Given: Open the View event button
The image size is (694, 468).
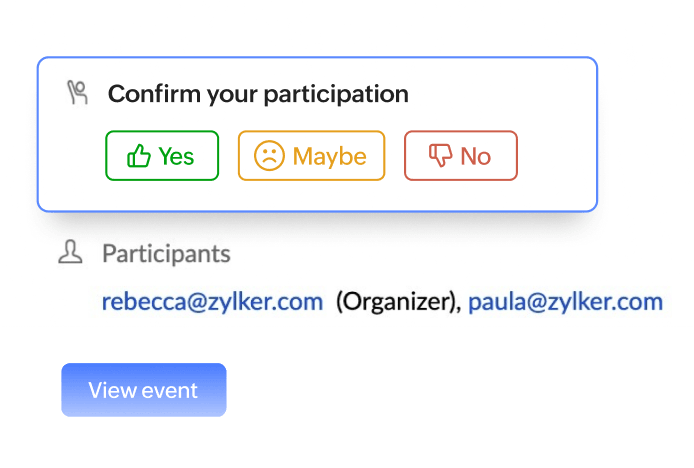Looking at the screenshot, I should pyautogui.click(x=143, y=390).
